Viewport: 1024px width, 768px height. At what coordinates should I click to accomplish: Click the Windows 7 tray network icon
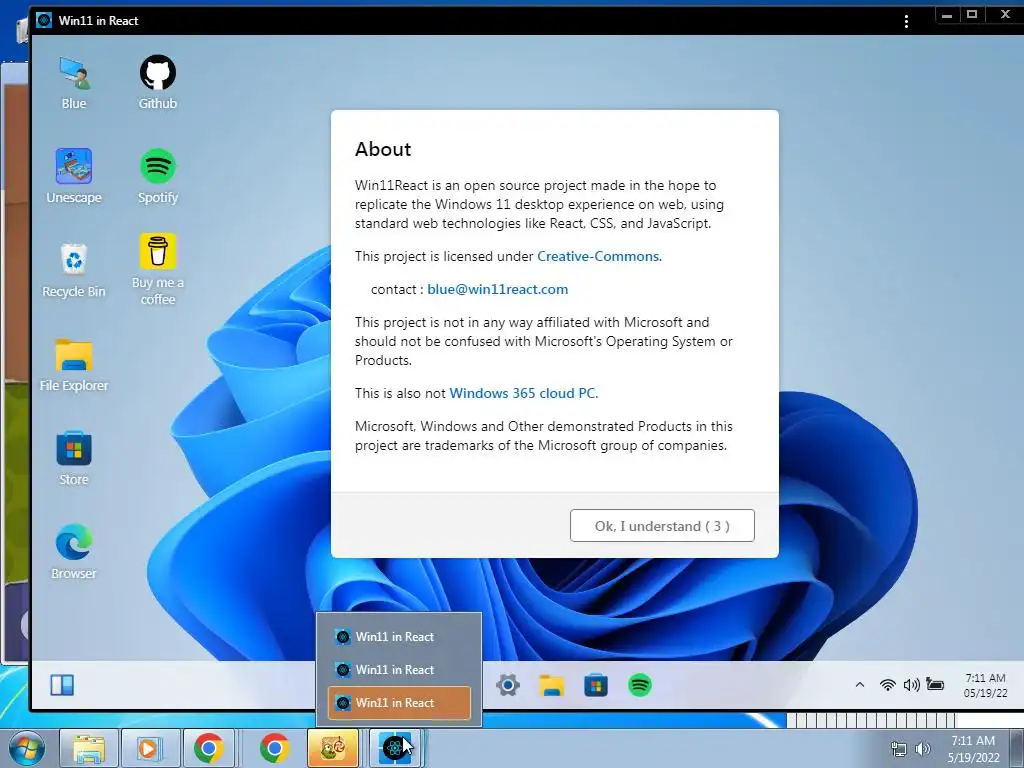899,749
